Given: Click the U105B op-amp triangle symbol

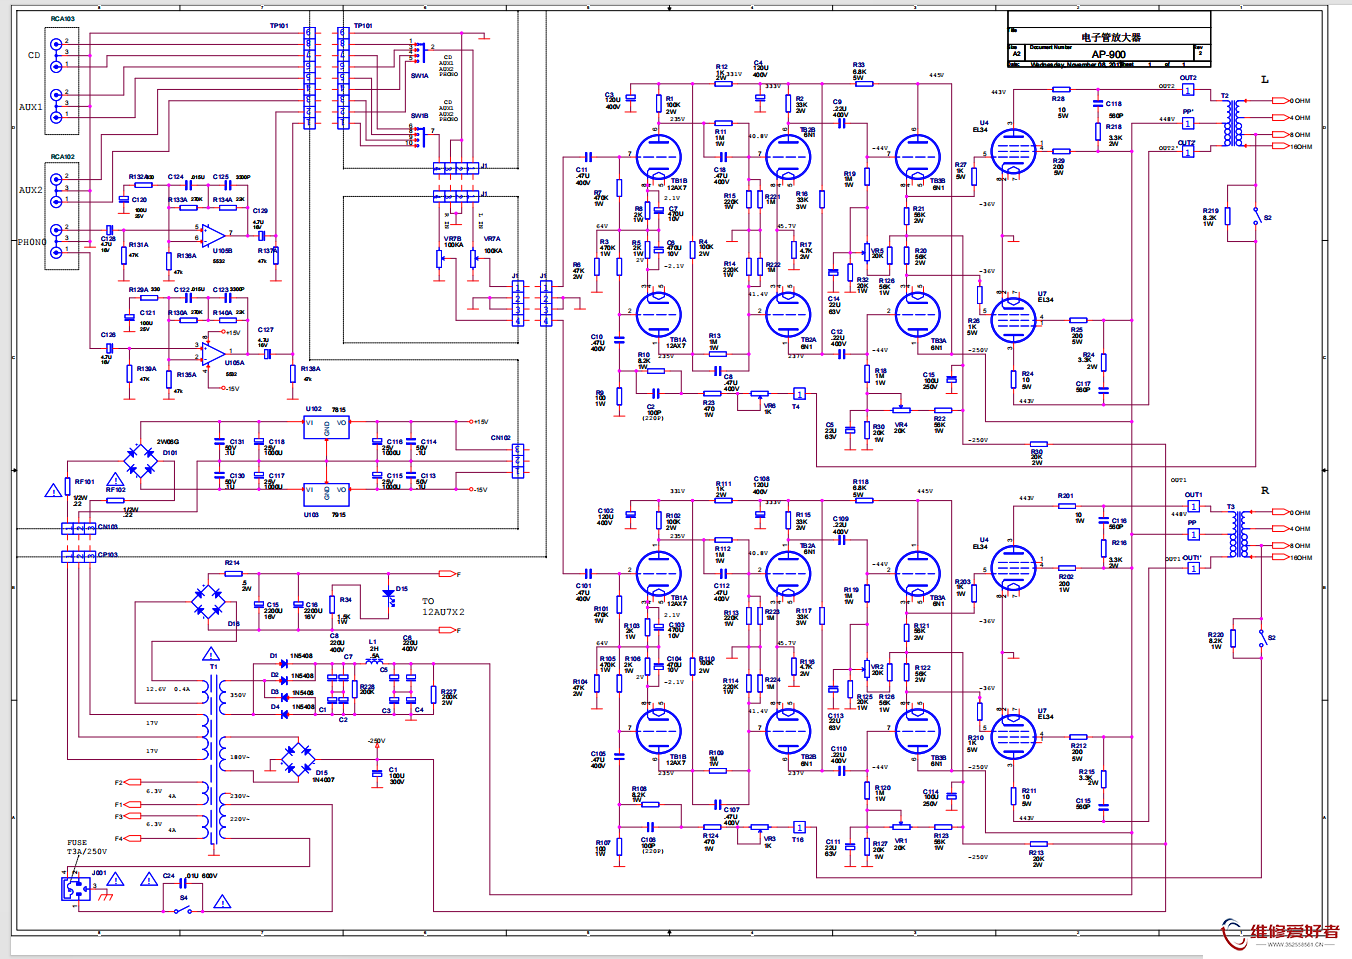Looking at the screenshot, I should coord(212,235).
